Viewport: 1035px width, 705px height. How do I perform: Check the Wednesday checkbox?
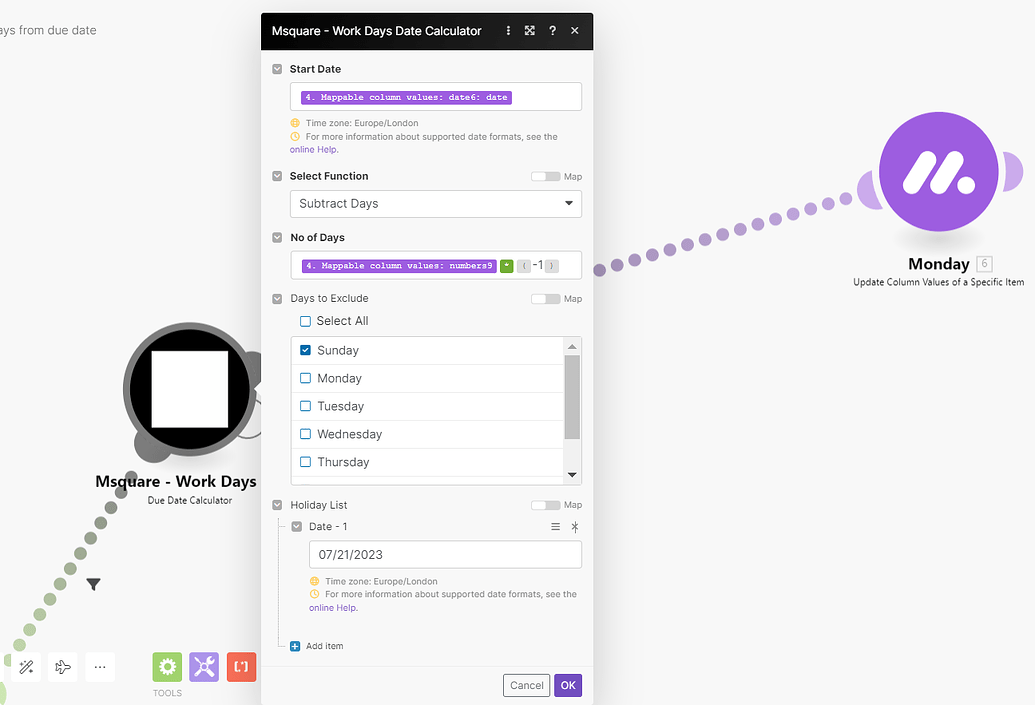tap(305, 434)
